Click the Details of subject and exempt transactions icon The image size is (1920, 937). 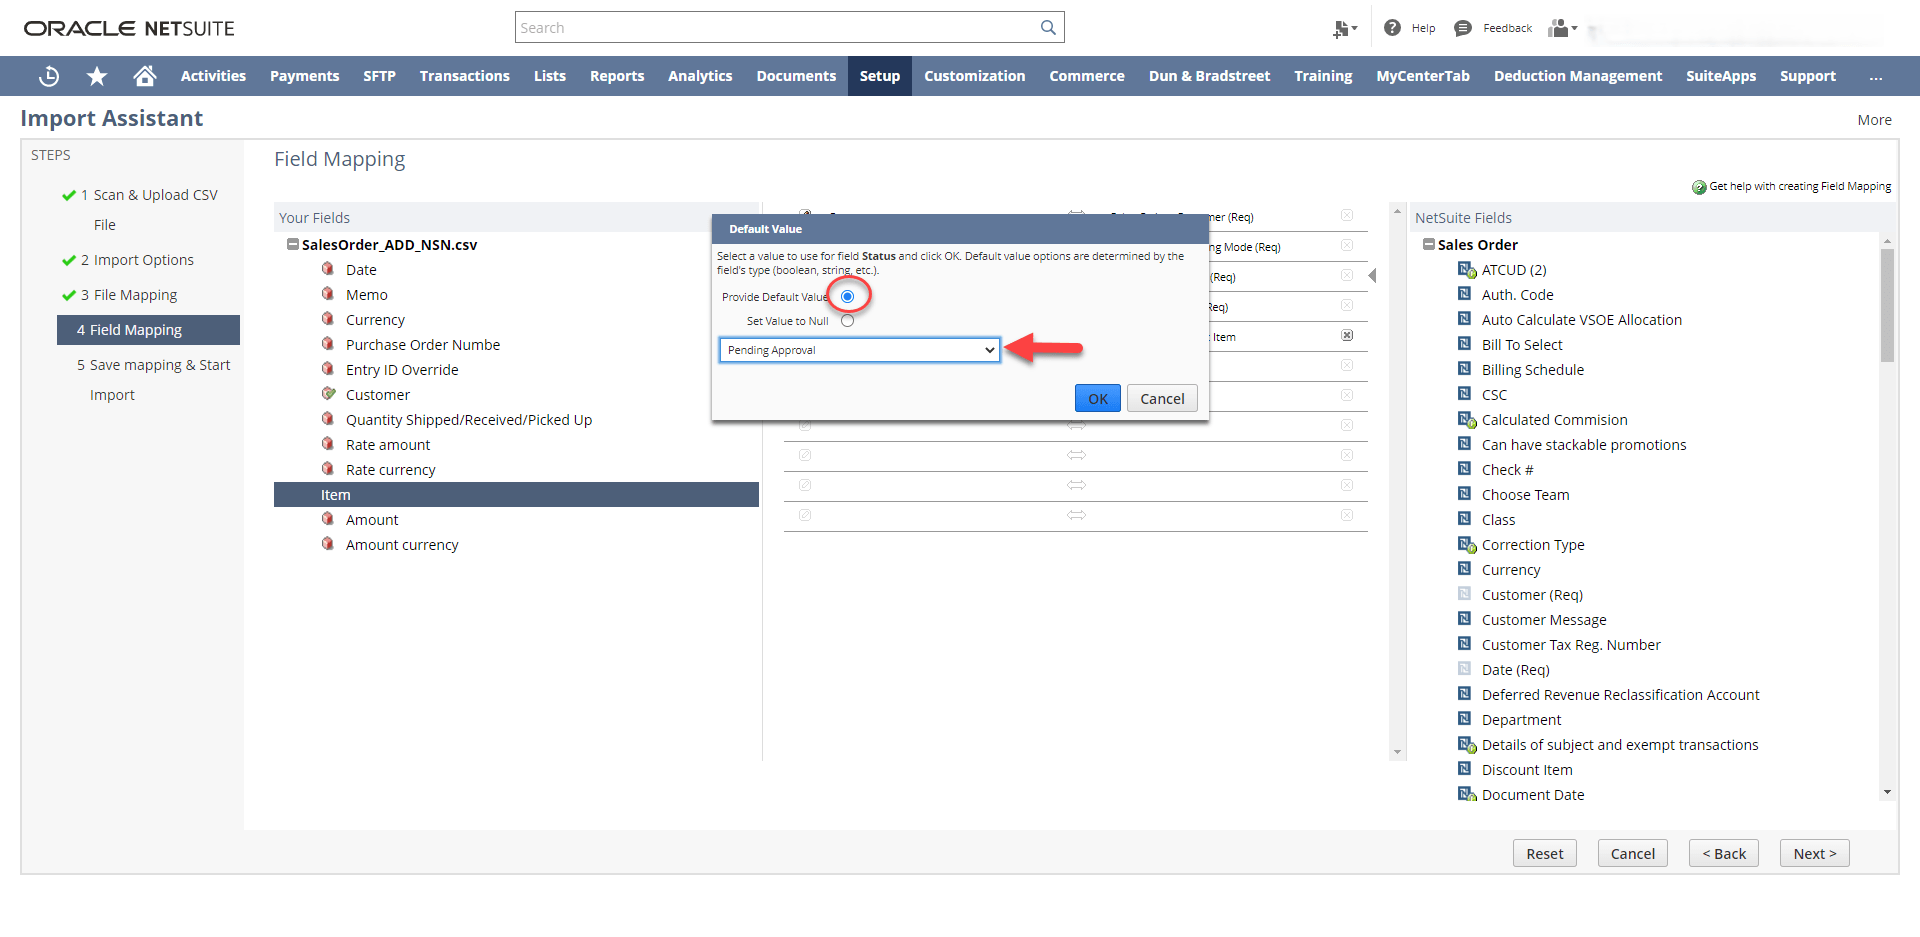coord(1466,744)
